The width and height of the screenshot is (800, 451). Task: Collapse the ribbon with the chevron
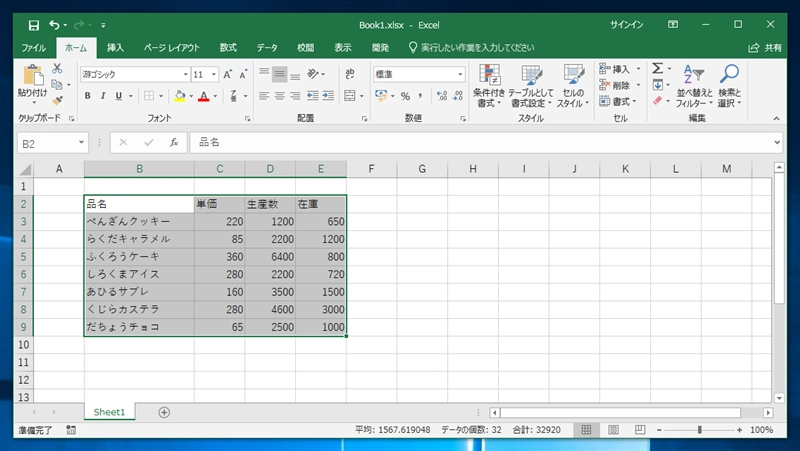[x=776, y=118]
